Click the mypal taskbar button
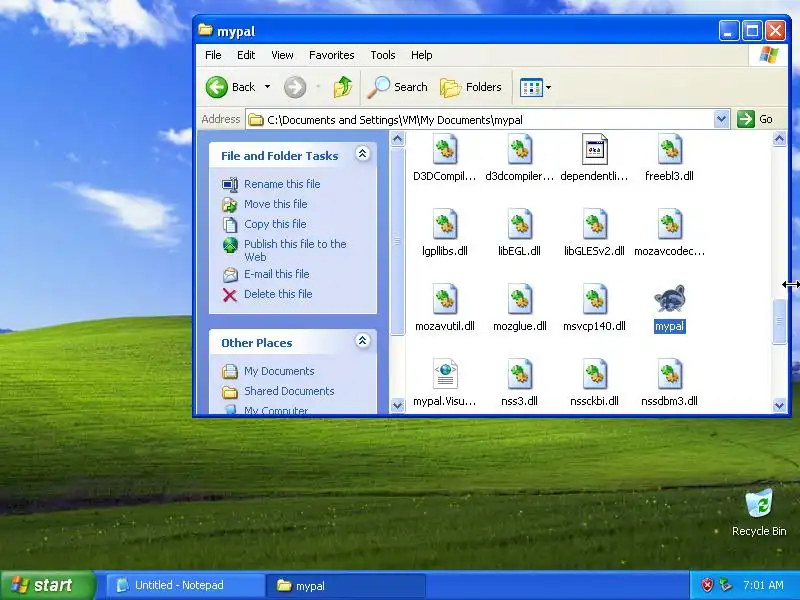The height and width of the screenshot is (600, 800). (x=346, y=585)
